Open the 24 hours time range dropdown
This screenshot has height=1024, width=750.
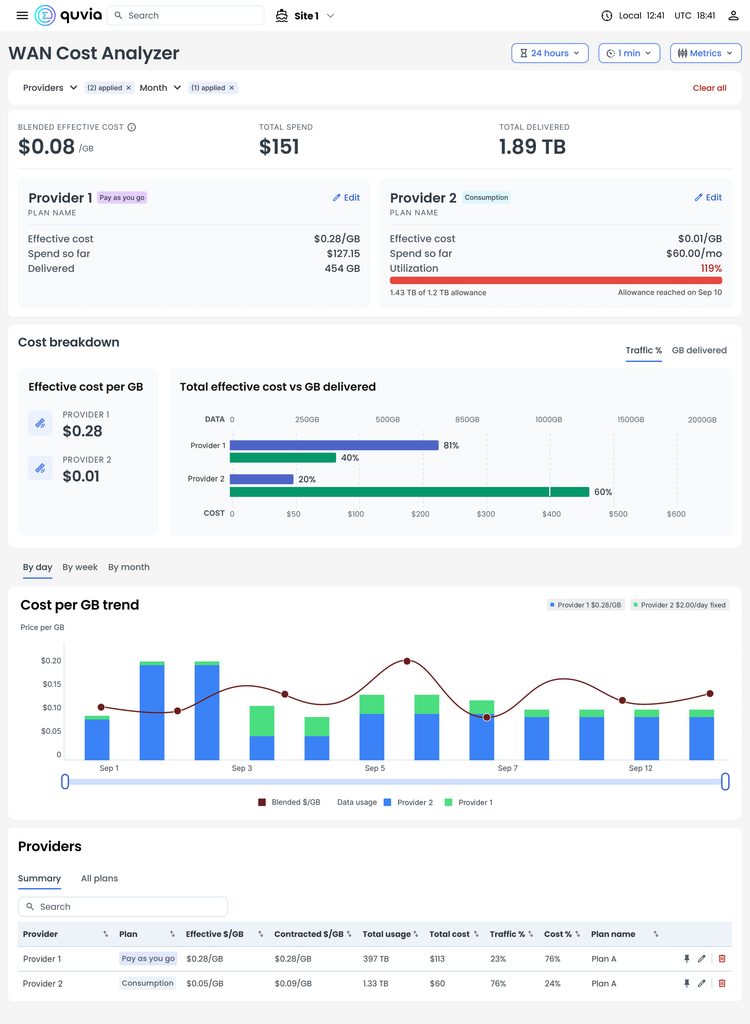pos(550,53)
